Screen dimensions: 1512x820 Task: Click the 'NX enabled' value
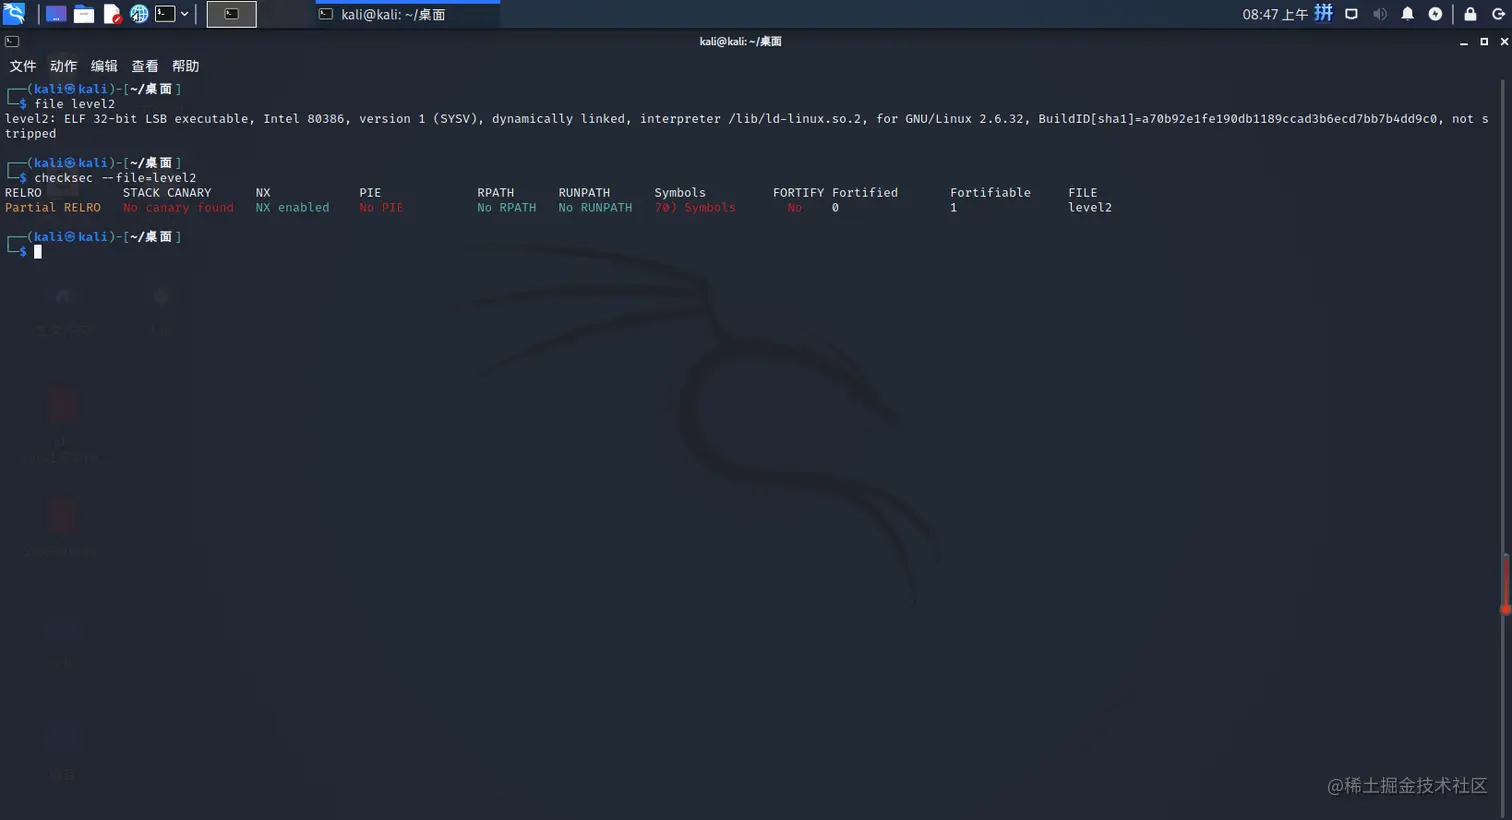coord(292,208)
